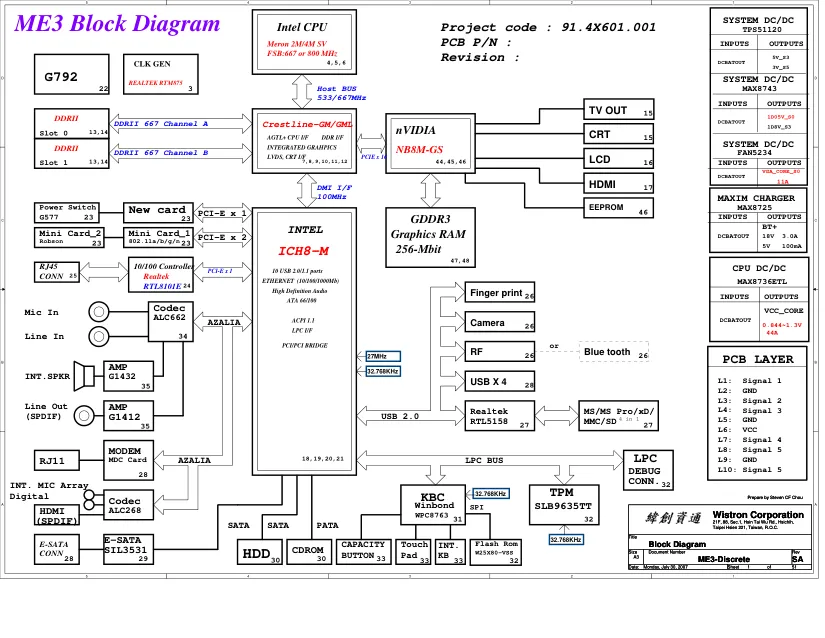The height and width of the screenshot is (638, 825).
Task: Select the nVIDIA NB8M-GS block
Action: [430, 143]
